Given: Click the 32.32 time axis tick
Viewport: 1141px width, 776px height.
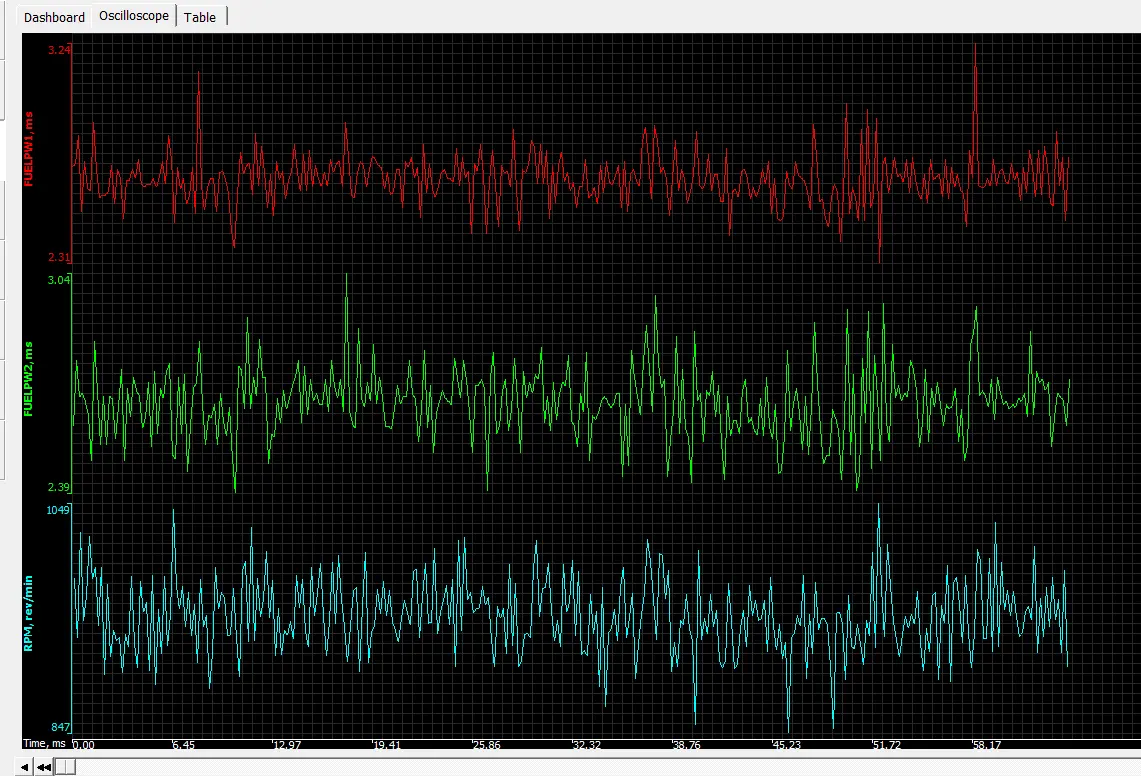Looking at the screenshot, I should (x=587, y=745).
